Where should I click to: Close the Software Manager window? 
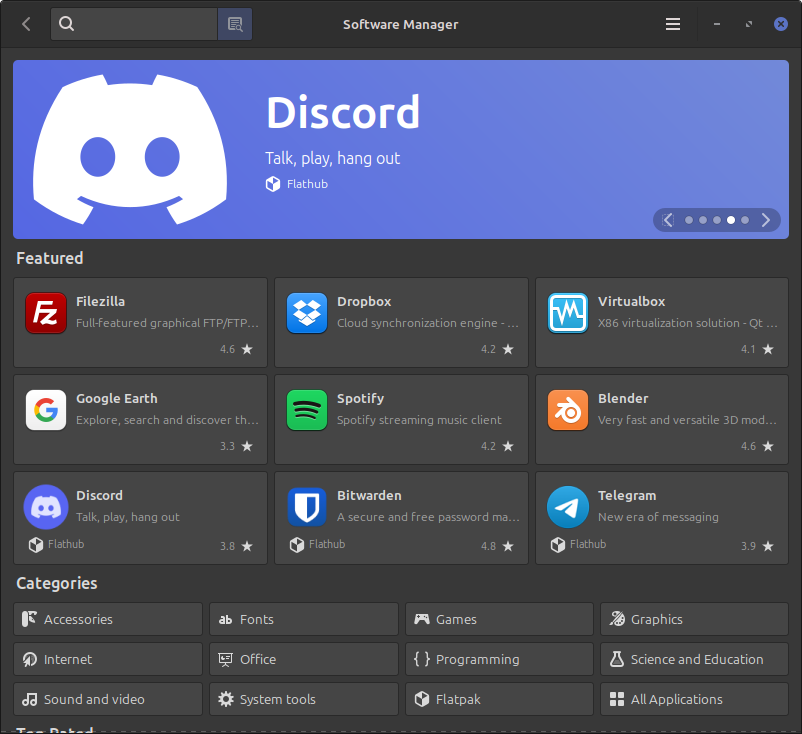coord(781,24)
